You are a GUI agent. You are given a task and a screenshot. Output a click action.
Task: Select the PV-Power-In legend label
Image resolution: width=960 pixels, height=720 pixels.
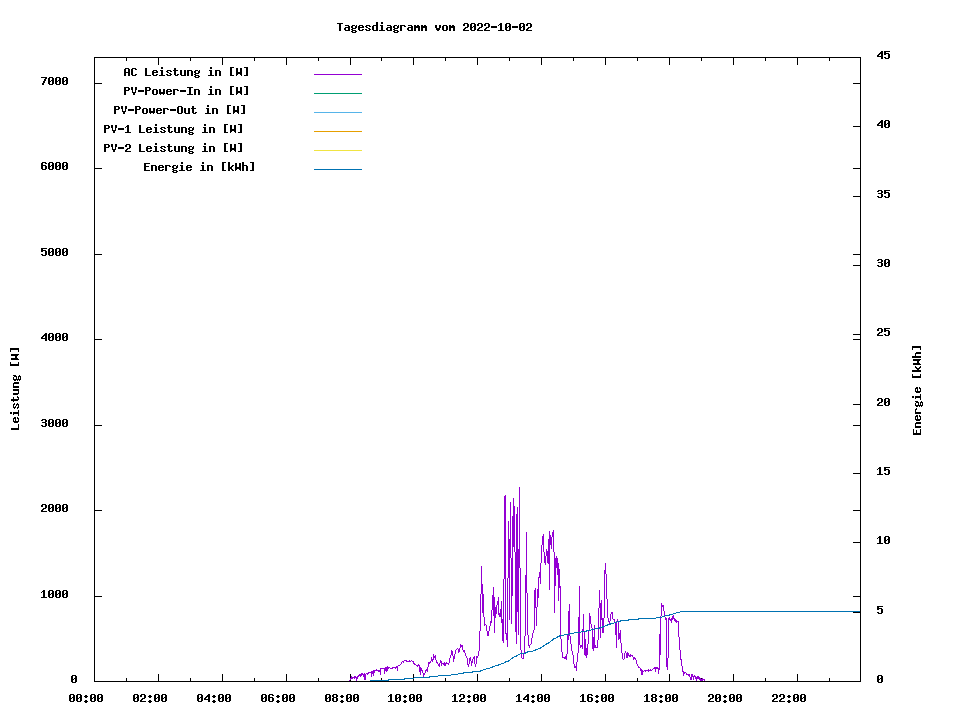point(193,91)
